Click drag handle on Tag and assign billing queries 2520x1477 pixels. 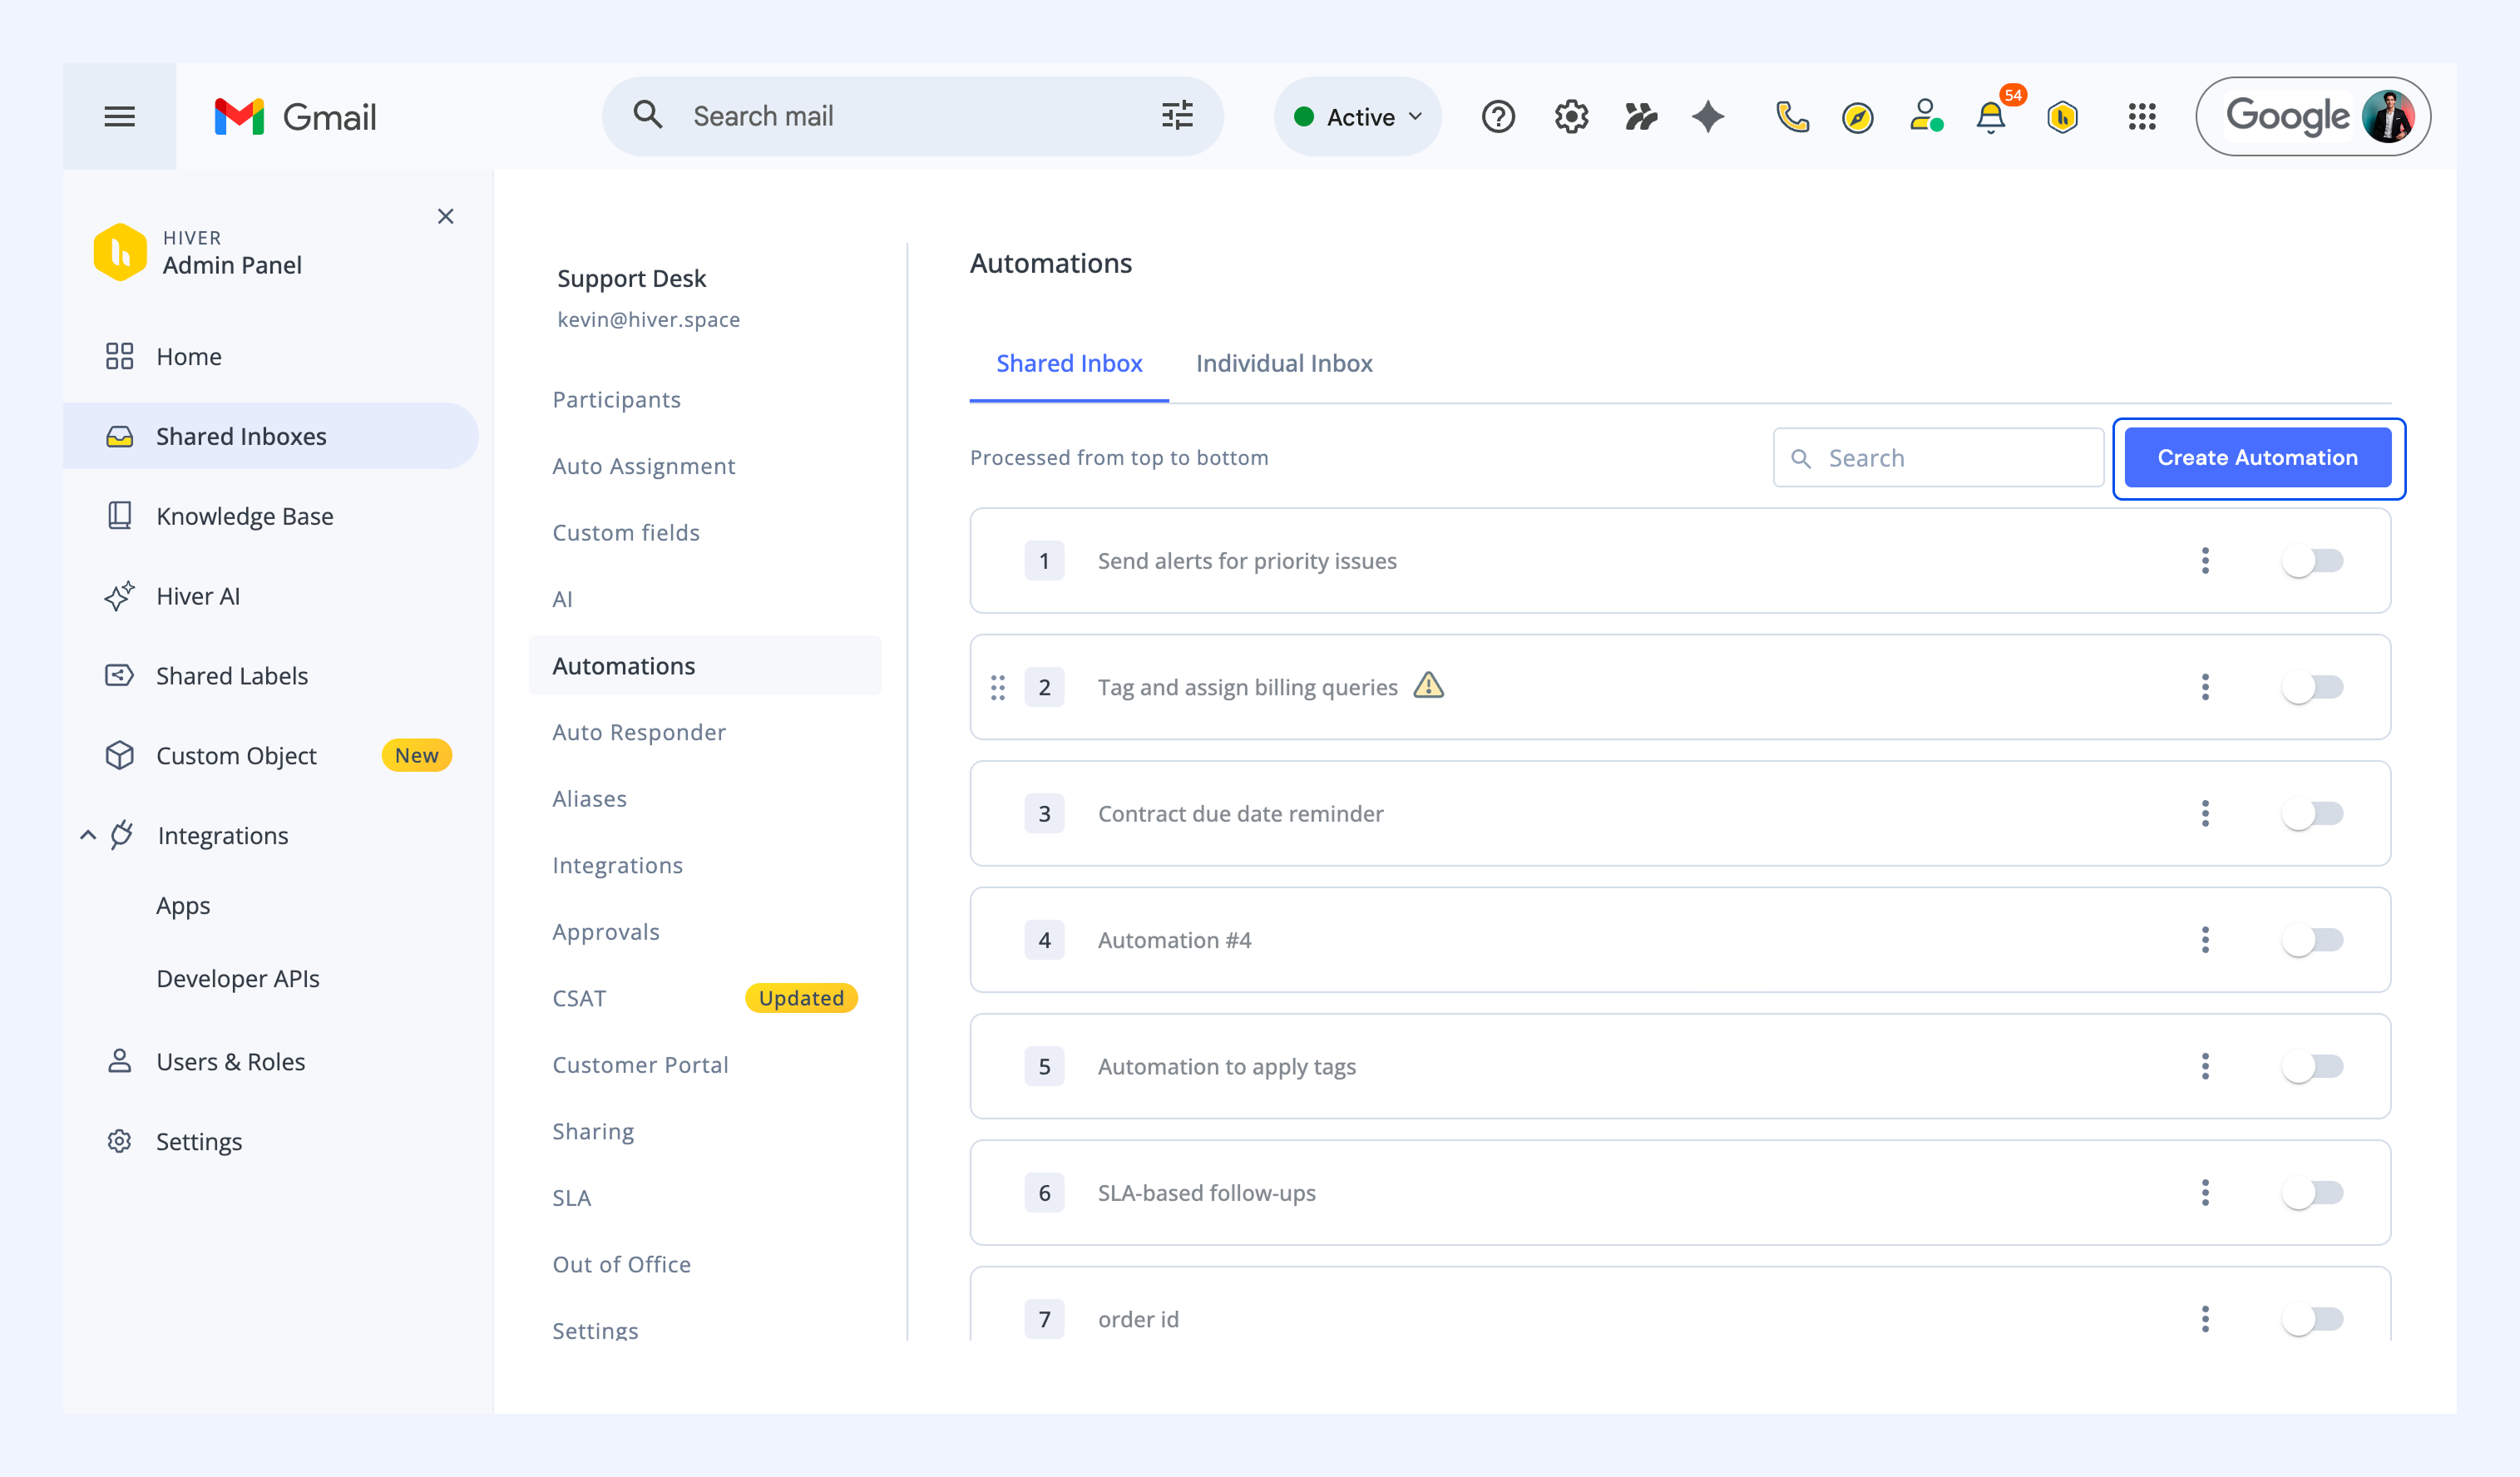[998, 687]
